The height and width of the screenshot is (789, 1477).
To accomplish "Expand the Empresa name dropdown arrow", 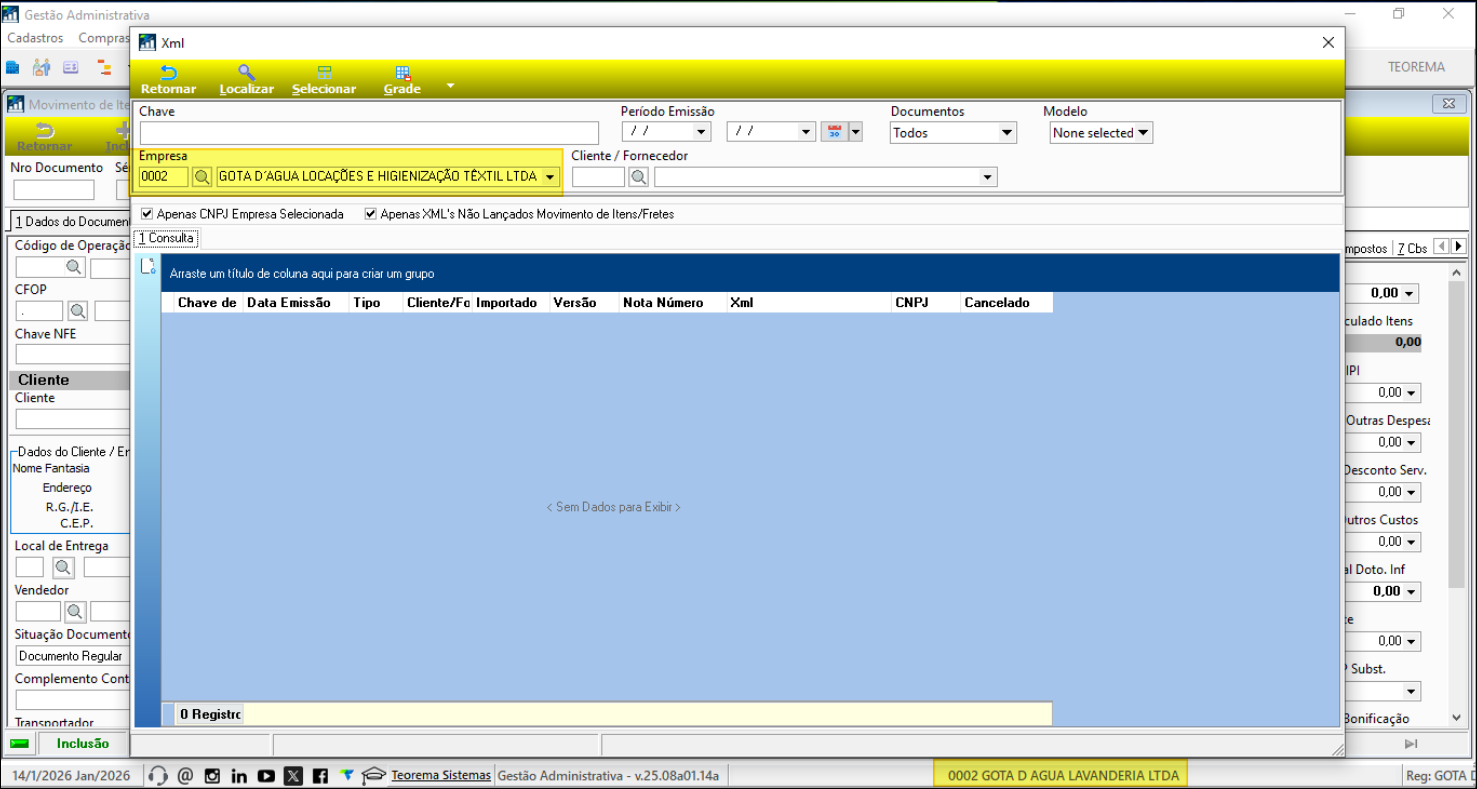I will pos(550,177).
